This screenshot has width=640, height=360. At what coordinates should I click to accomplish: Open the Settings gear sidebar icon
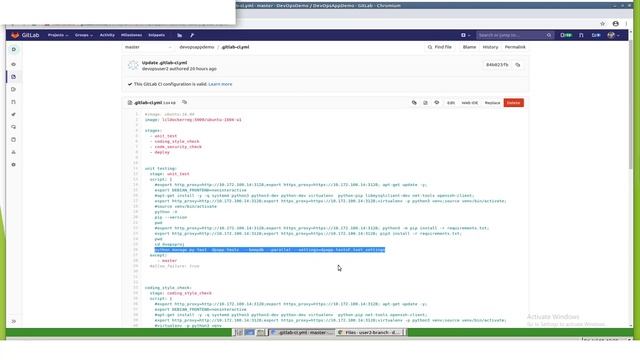[13, 165]
